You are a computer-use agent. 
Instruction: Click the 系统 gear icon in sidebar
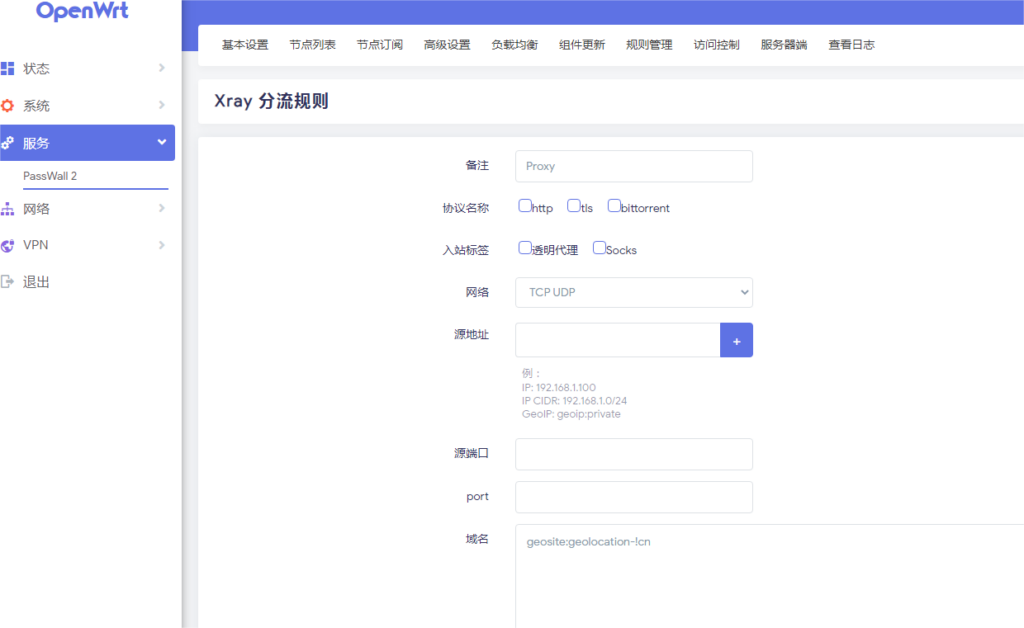click(7, 106)
